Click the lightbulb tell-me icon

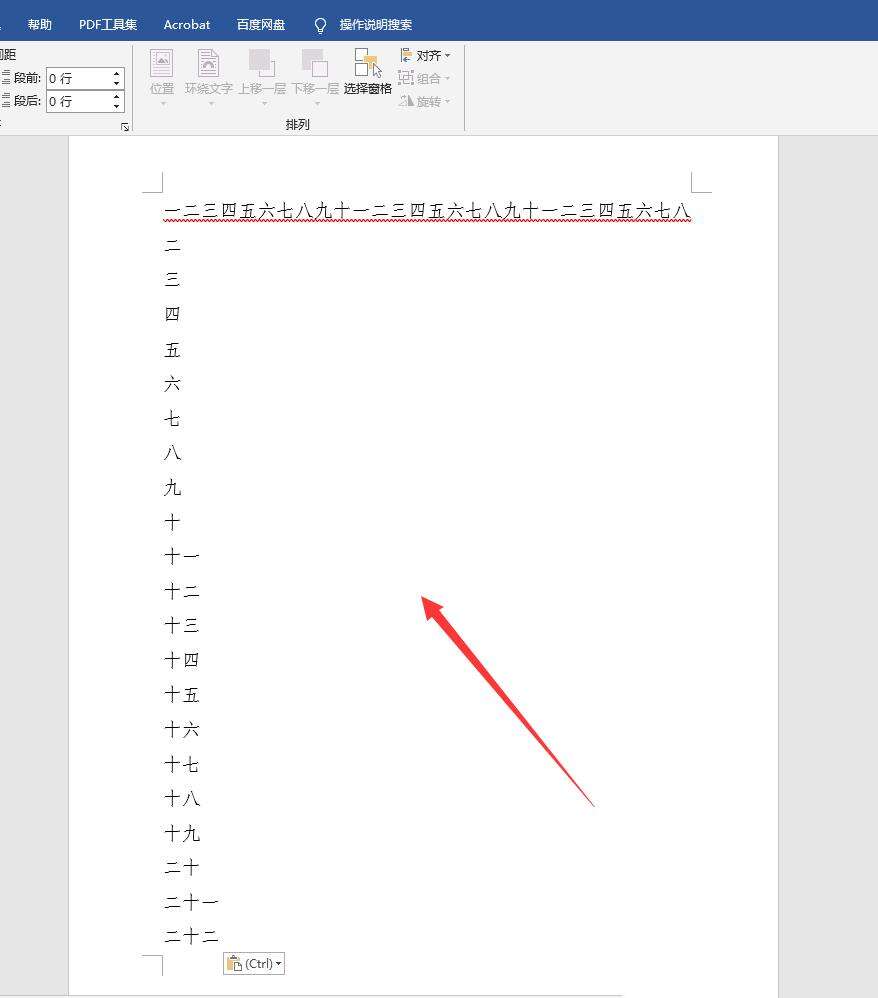tap(320, 25)
